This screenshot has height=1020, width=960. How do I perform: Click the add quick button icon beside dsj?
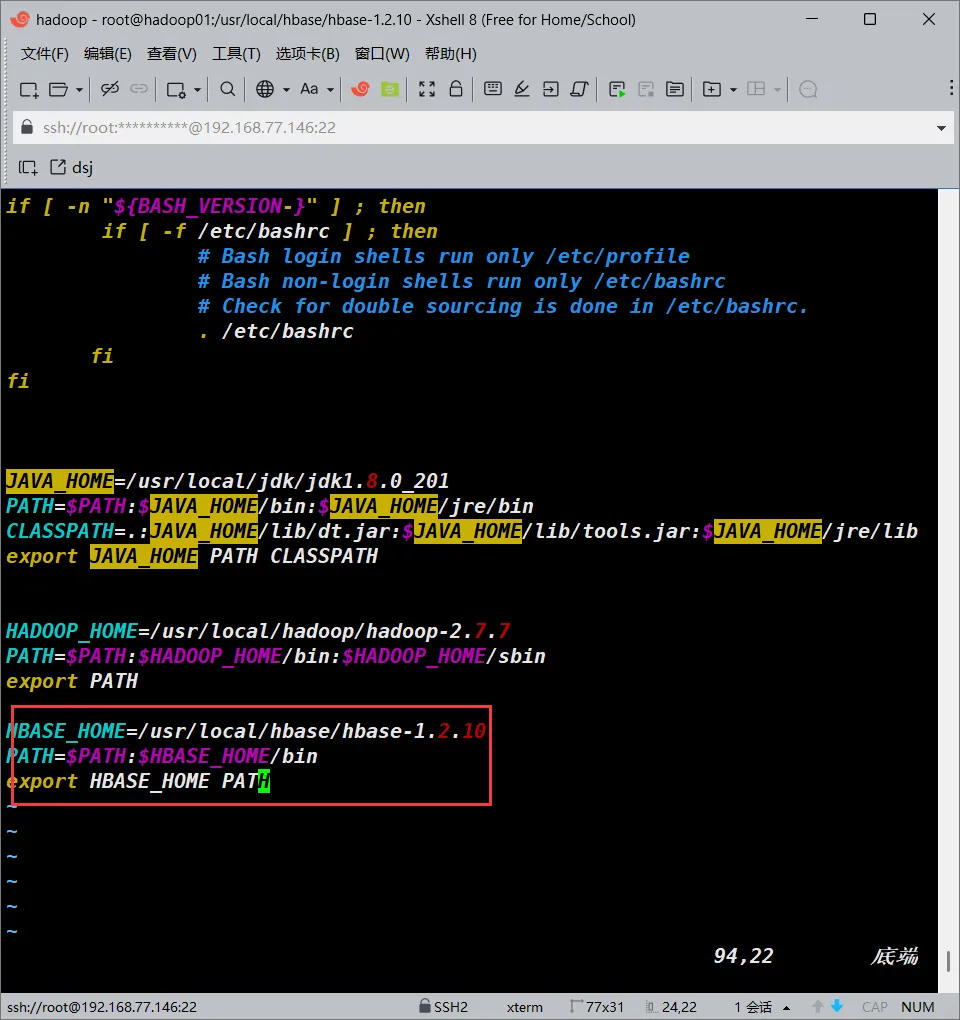(27, 168)
